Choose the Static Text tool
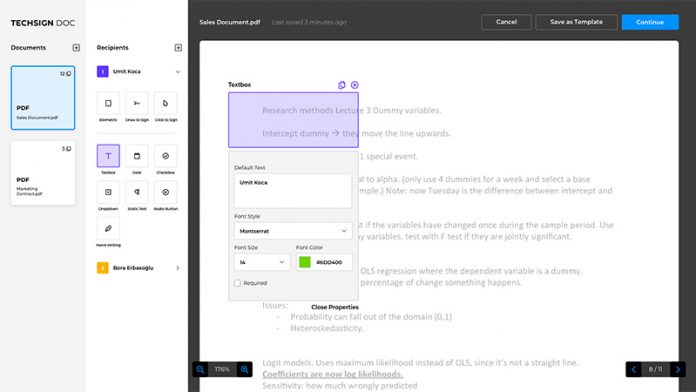 coord(137,192)
